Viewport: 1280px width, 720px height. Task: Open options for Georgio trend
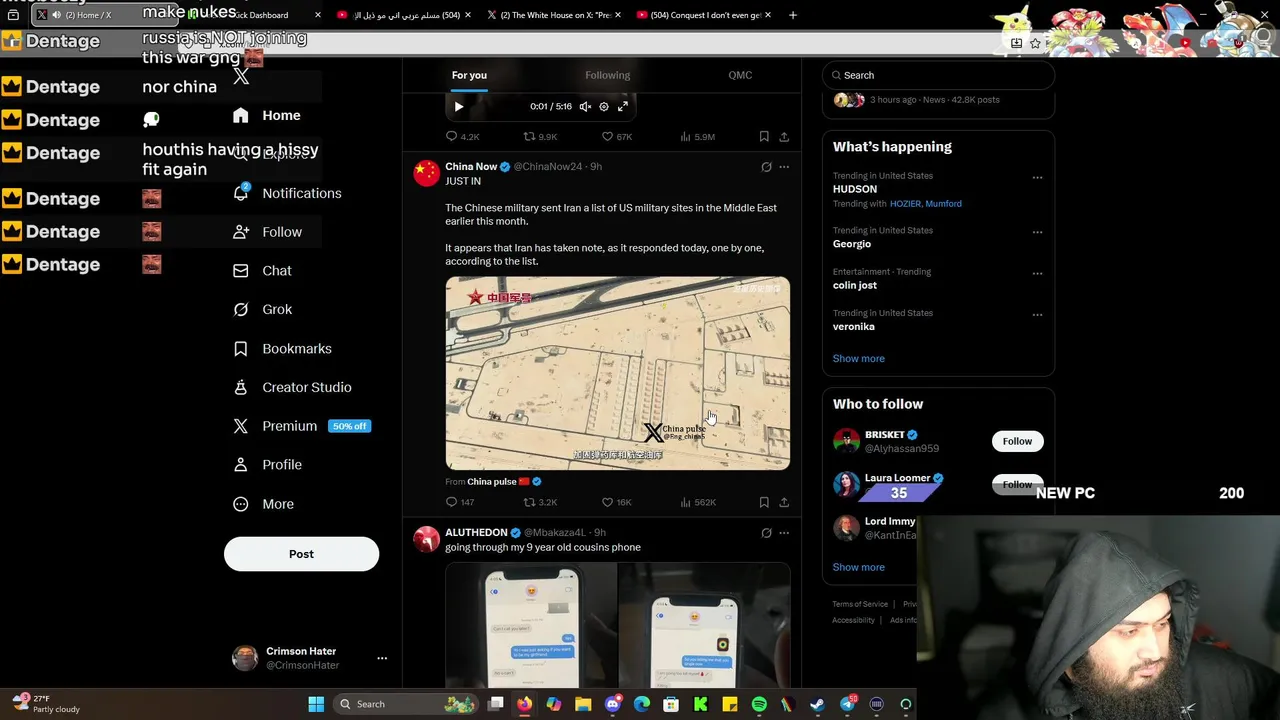1037,232
